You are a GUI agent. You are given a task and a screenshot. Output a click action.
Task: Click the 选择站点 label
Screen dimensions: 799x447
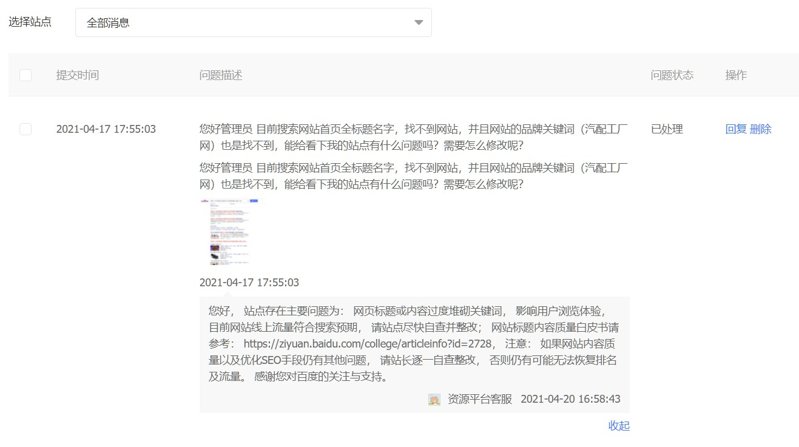point(30,22)
